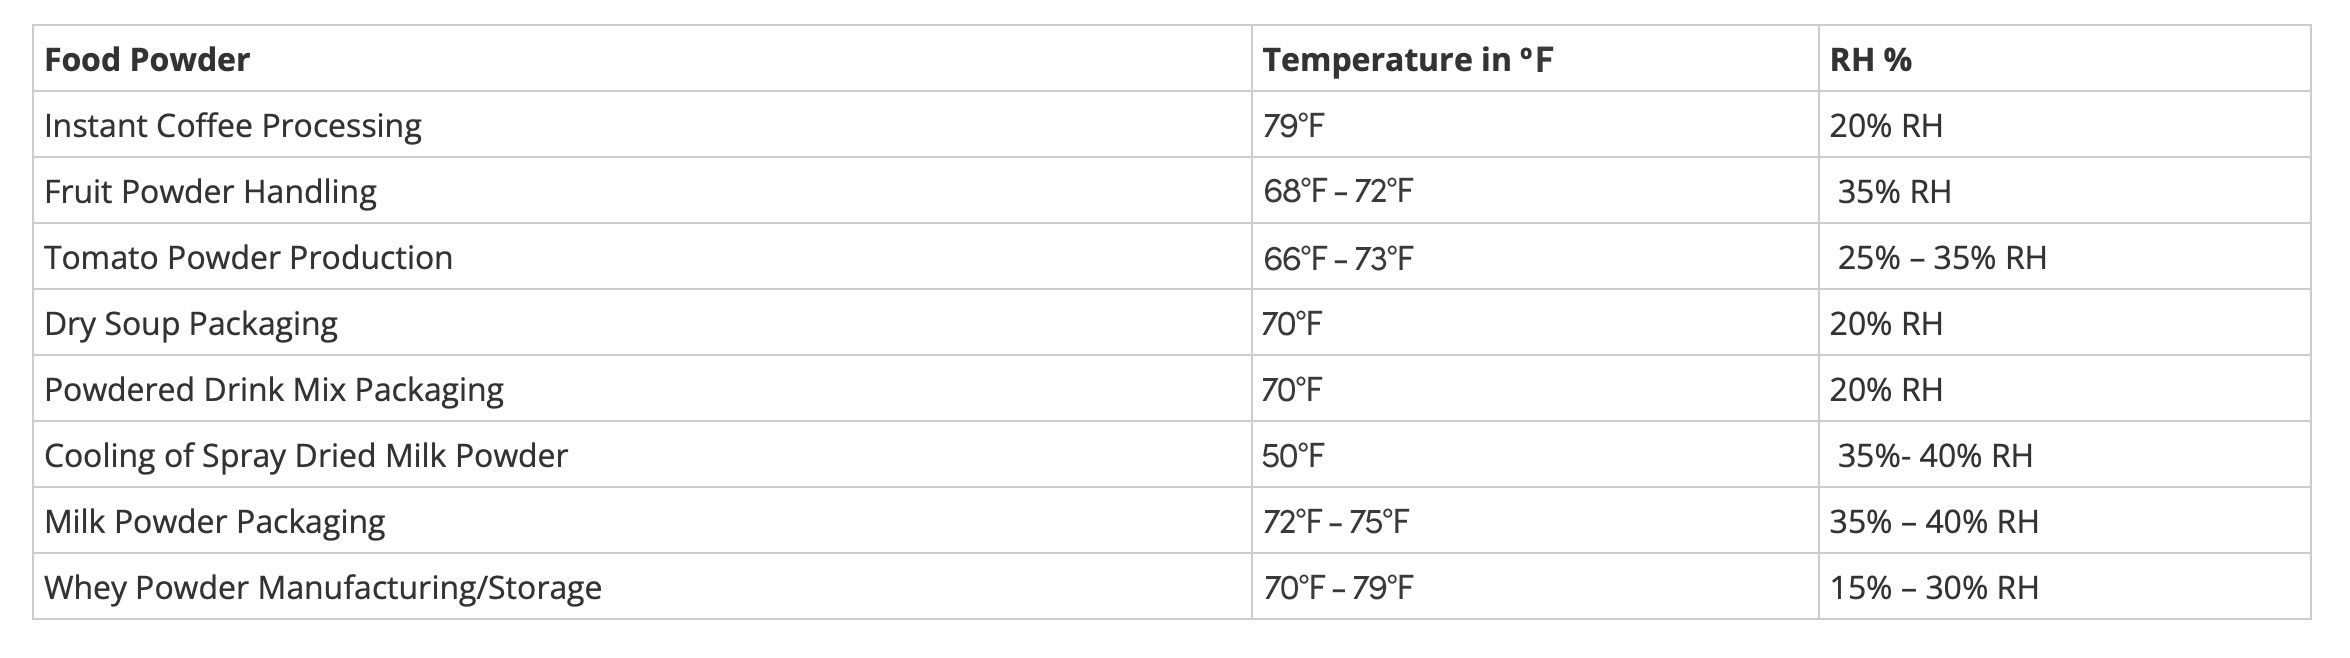Click Fruit Powder Handling's 35% RH value
Image resolution: width=2350 pixels, height=658 pixels.
coord(1894,192)
